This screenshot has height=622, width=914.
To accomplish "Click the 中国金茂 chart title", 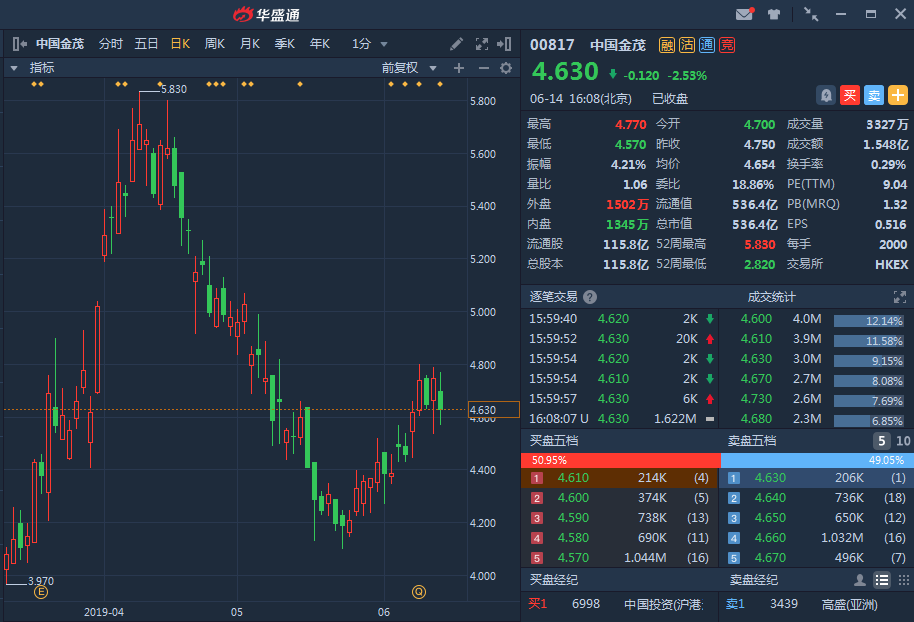I will [x=60, y=44].
